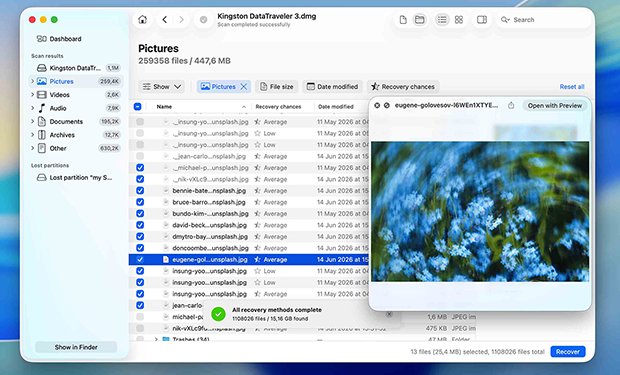Open the Date modified filter button
The image size is (620, 375).
click(333, 86)
